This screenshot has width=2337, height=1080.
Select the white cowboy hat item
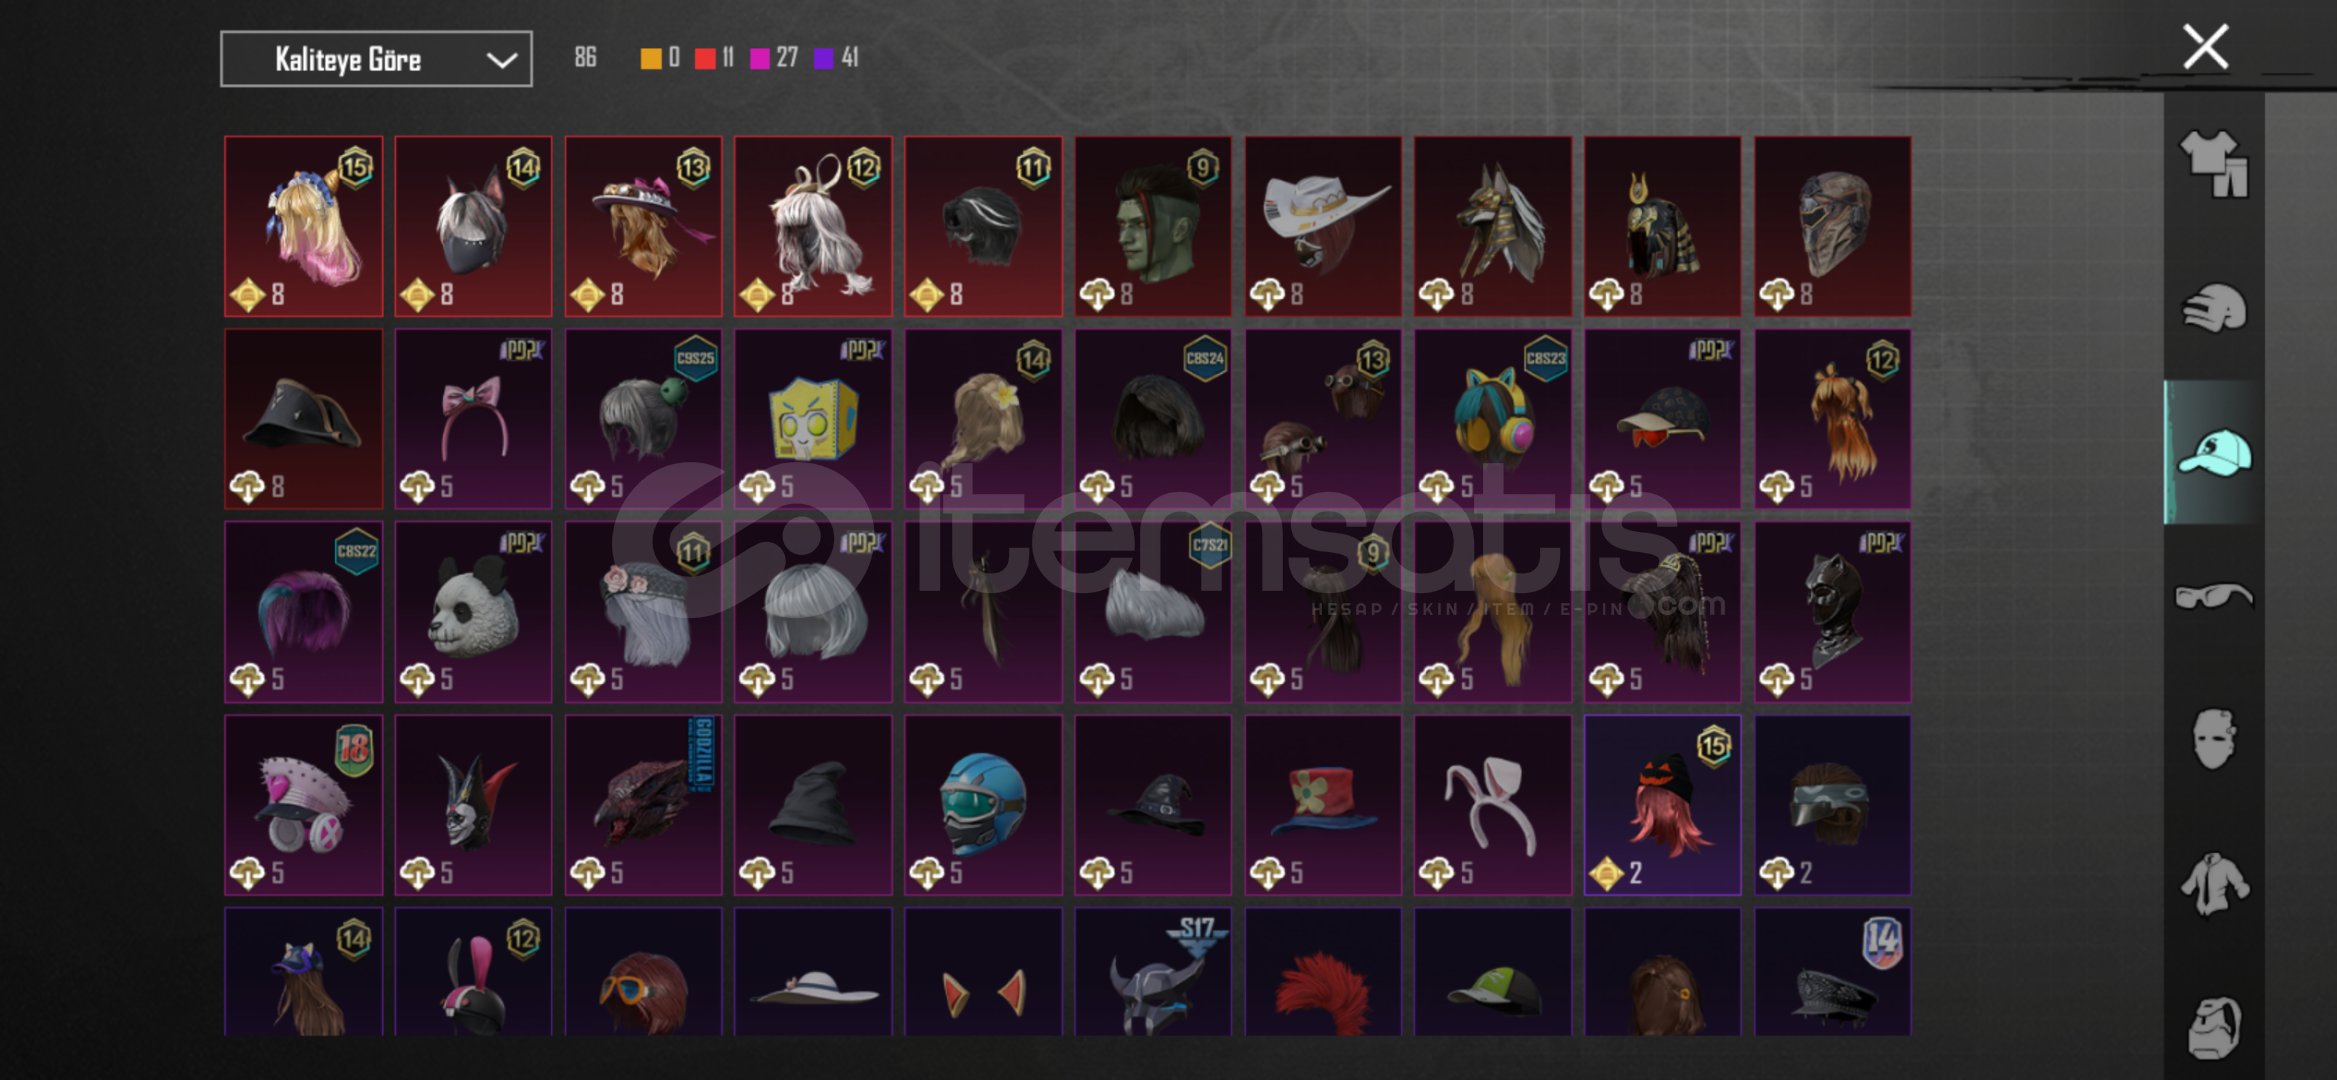coord(1323,226)
